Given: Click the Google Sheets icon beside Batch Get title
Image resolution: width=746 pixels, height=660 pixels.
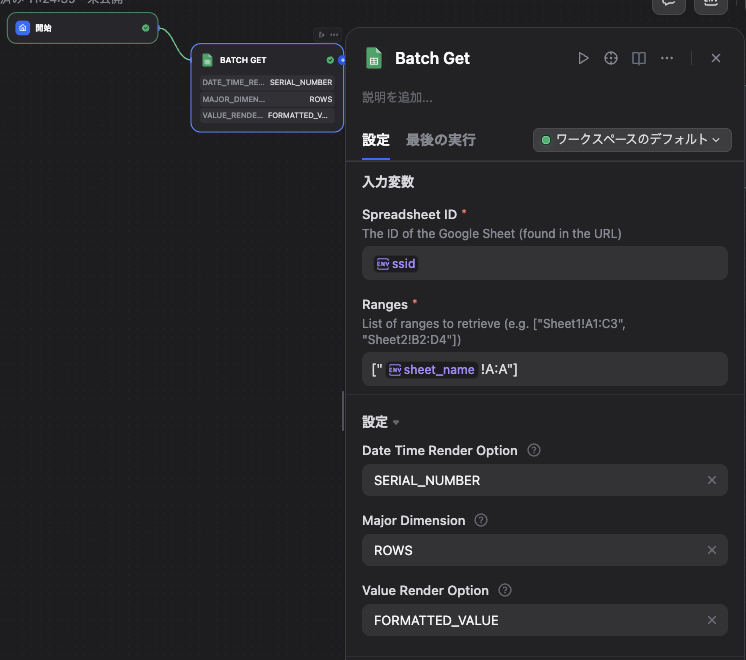Looking at the screenshot, I should coord(373,59).
